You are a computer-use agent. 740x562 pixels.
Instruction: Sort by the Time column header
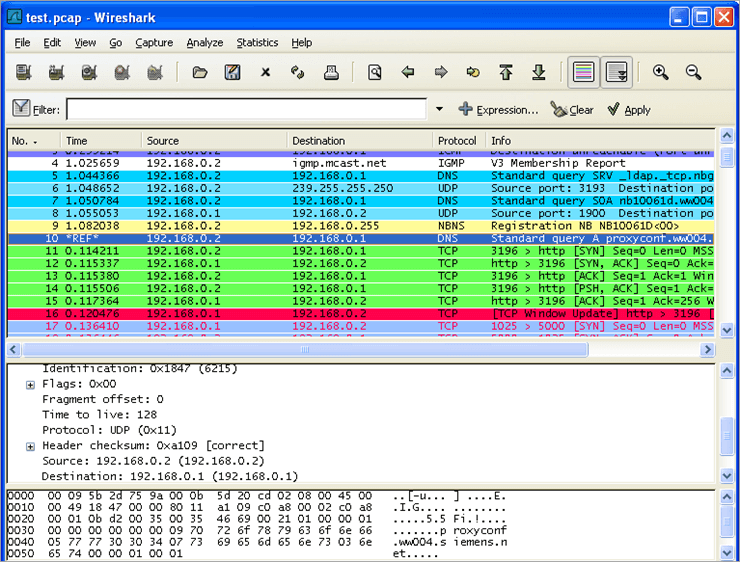click(x=101, y=141)
